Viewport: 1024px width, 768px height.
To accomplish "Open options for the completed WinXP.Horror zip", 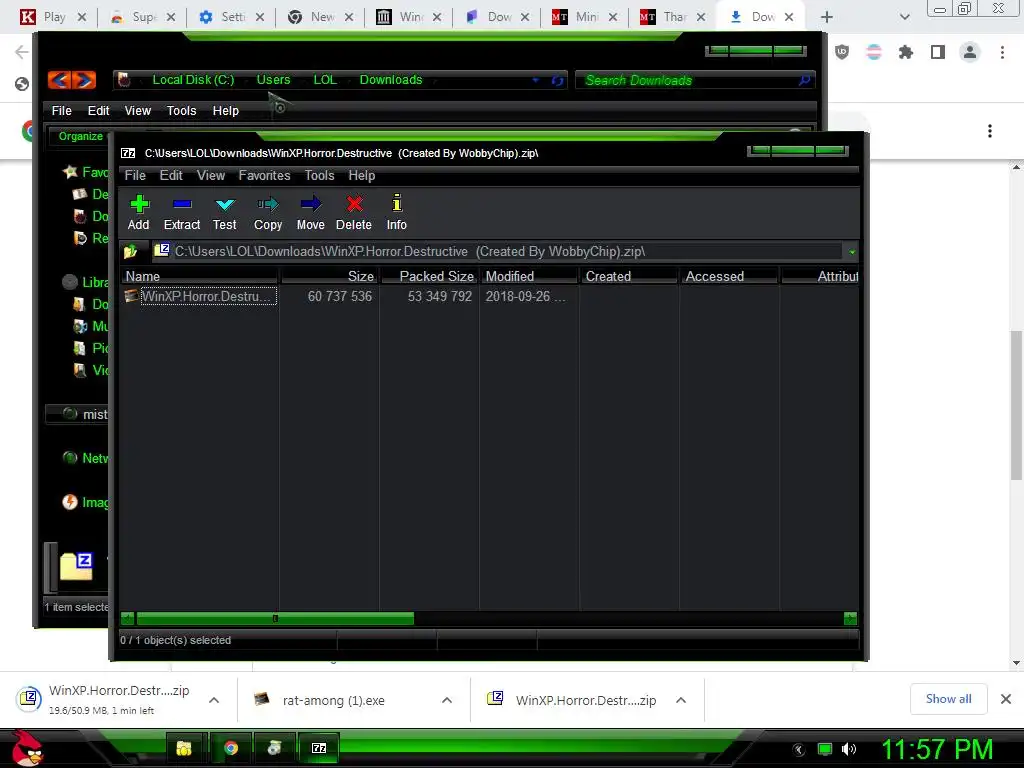I will (680, 700).
